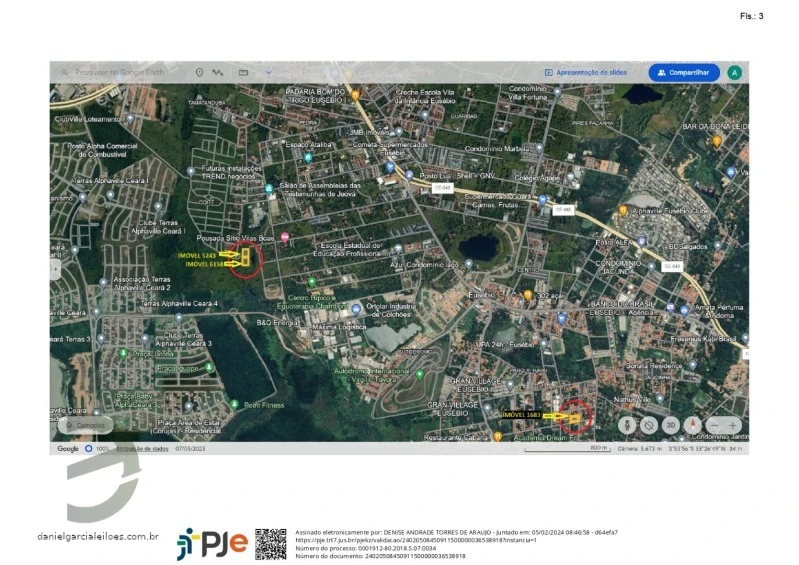799x565 pixels.
Task: Click Autódromo Internacional Virgílio Távora marker
Action: coord(419,375)
